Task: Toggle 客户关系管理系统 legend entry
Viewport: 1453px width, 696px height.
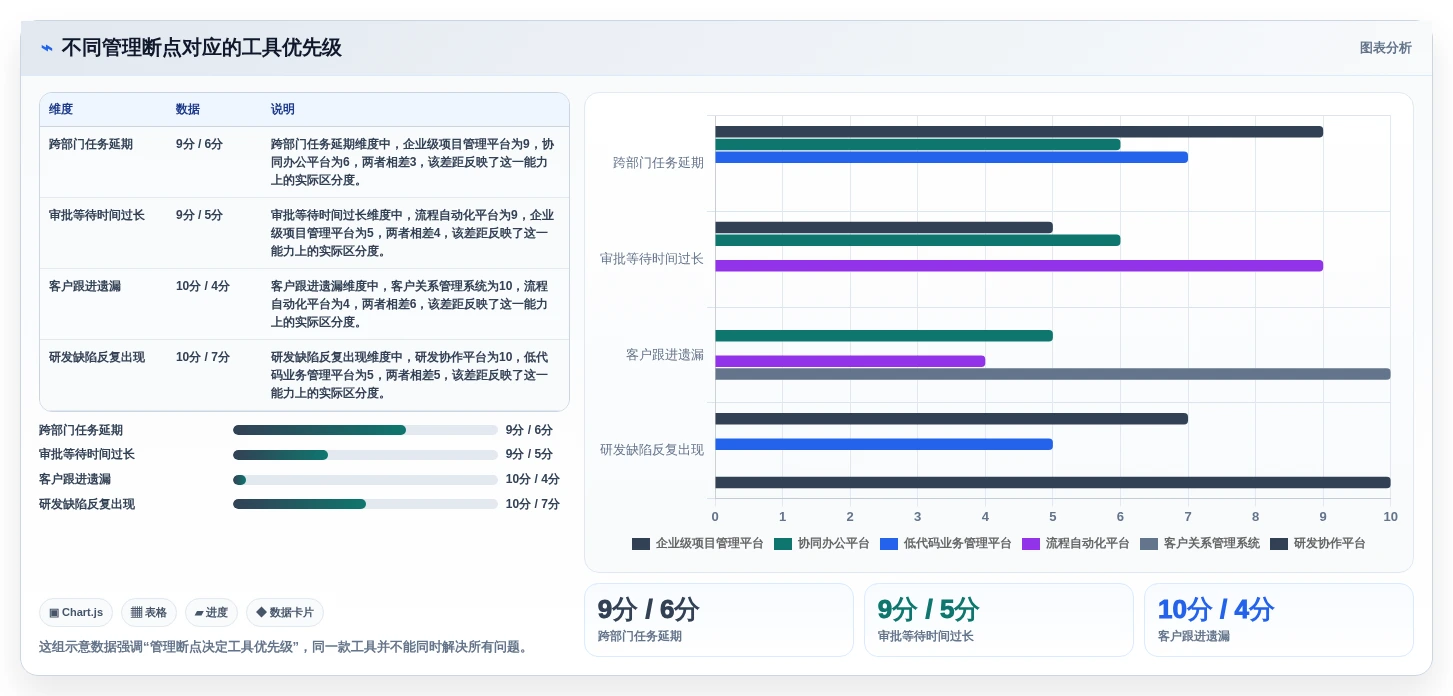Action: (1200, 544)
